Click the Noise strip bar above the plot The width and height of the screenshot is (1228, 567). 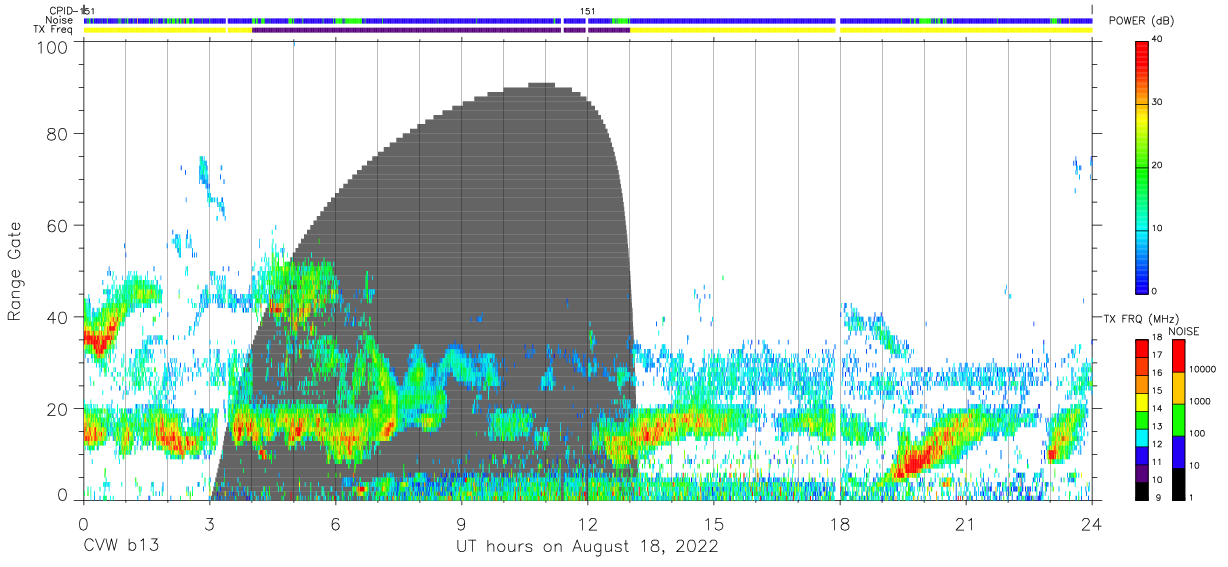[588, 20]
